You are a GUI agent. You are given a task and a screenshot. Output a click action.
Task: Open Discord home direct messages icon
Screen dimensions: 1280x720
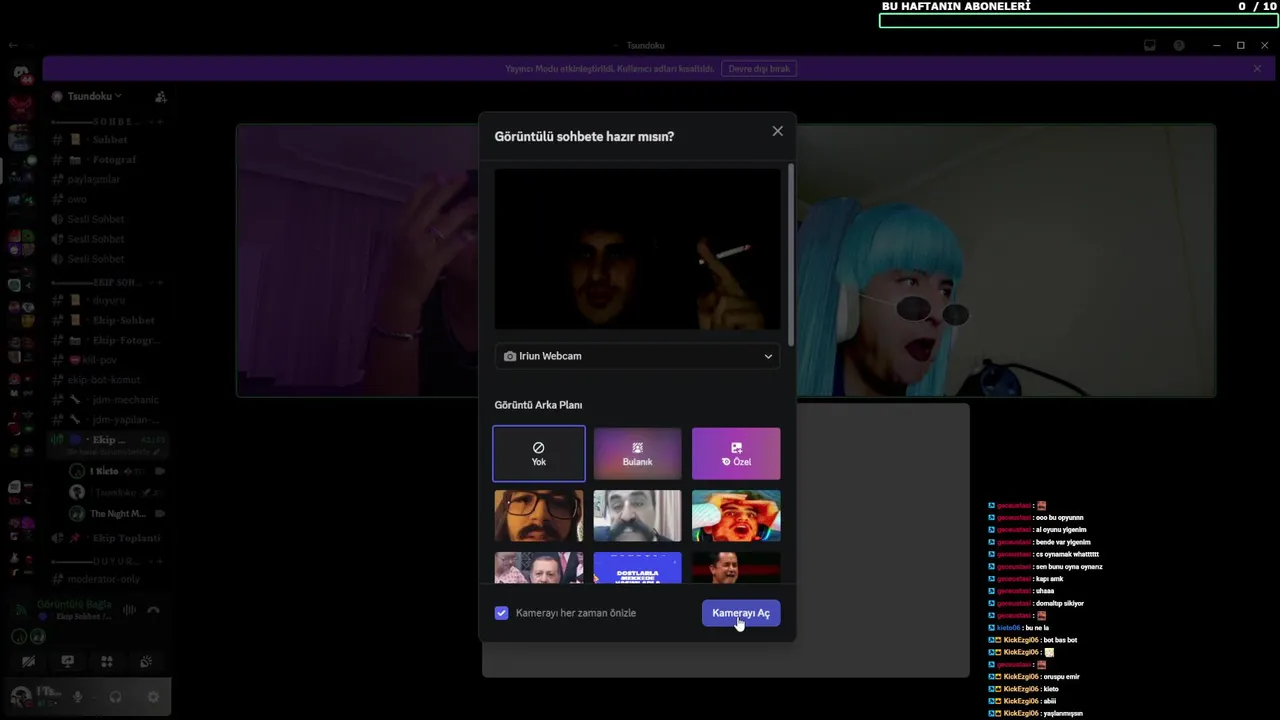click(21, 74)
